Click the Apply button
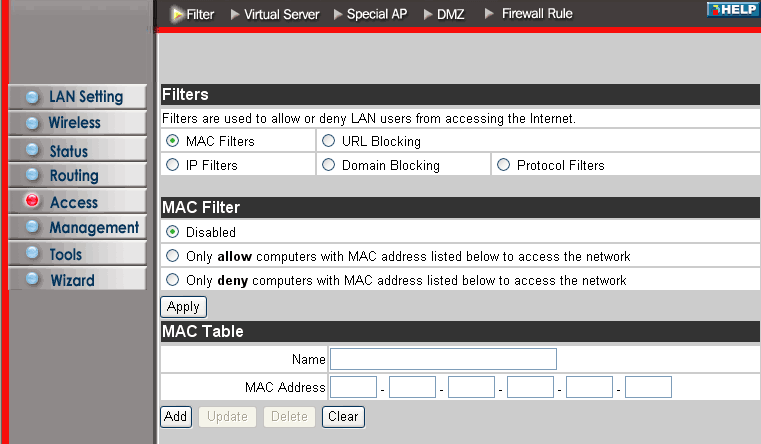This screenshot has width=761, height=444. 183,307
